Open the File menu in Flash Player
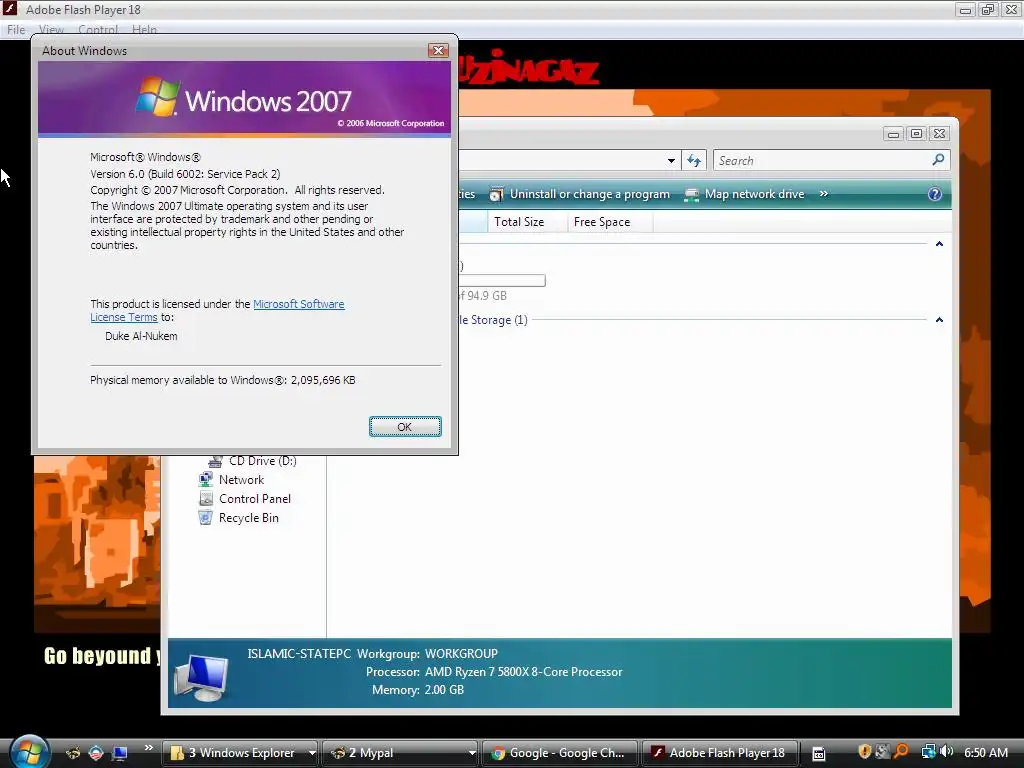The width and height of the screenshot is (1024, 768). [16, 29]
